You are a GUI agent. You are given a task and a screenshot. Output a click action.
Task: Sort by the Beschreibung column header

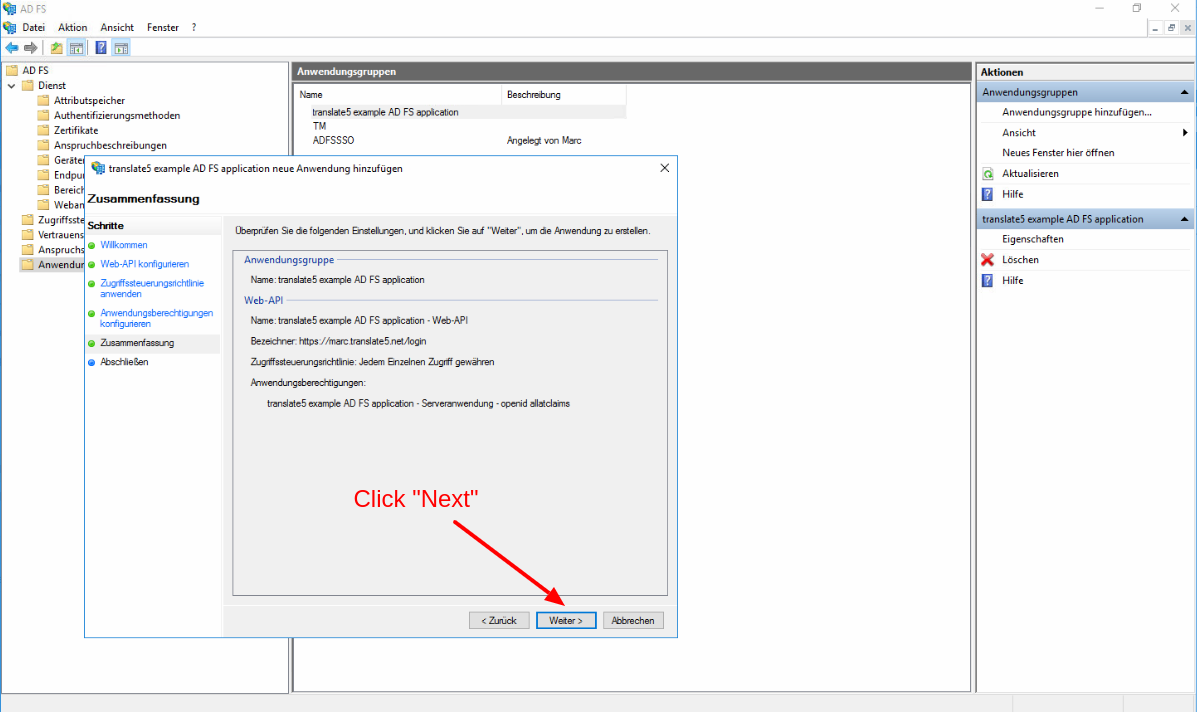pyautogui.click(x=563, y=95)
